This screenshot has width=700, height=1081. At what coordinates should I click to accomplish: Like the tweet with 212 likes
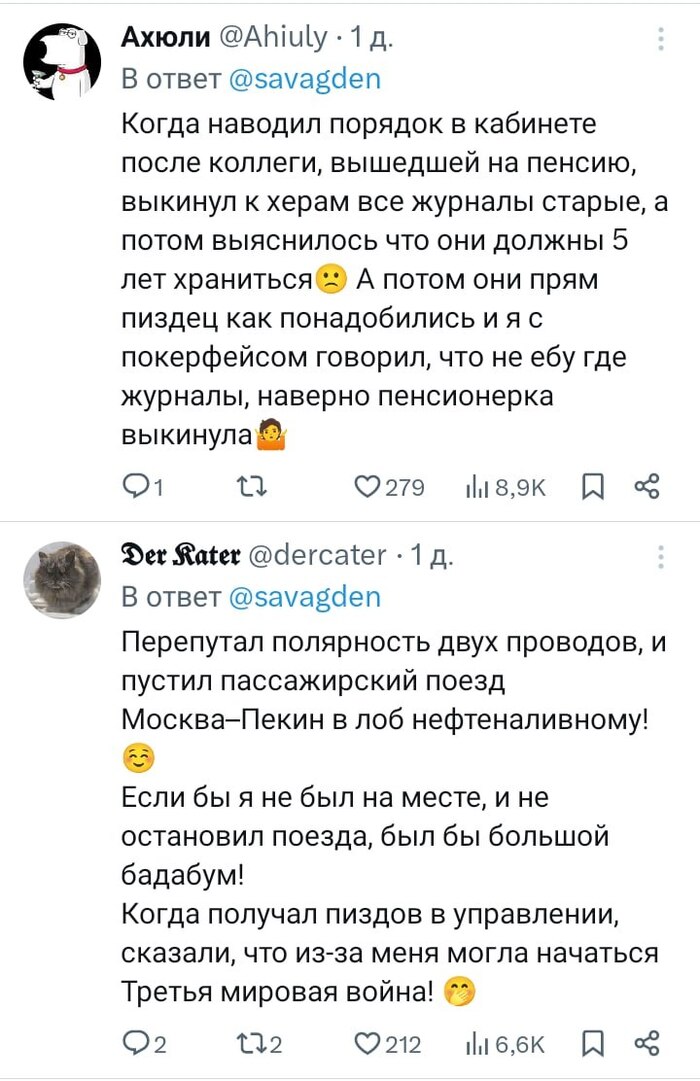coord(370,1044)
